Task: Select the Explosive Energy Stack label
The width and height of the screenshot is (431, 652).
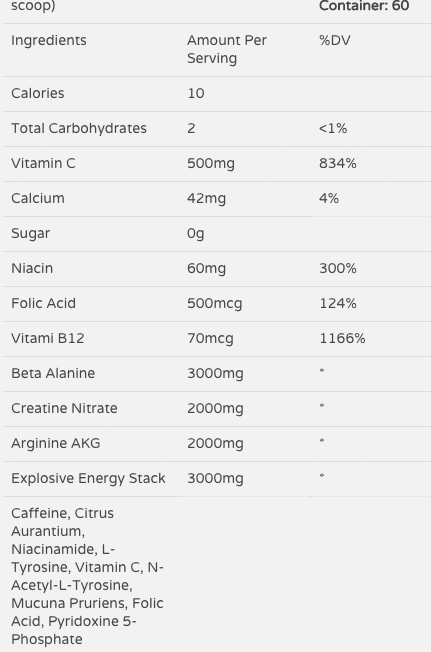Action: click(x=88, y=478)
